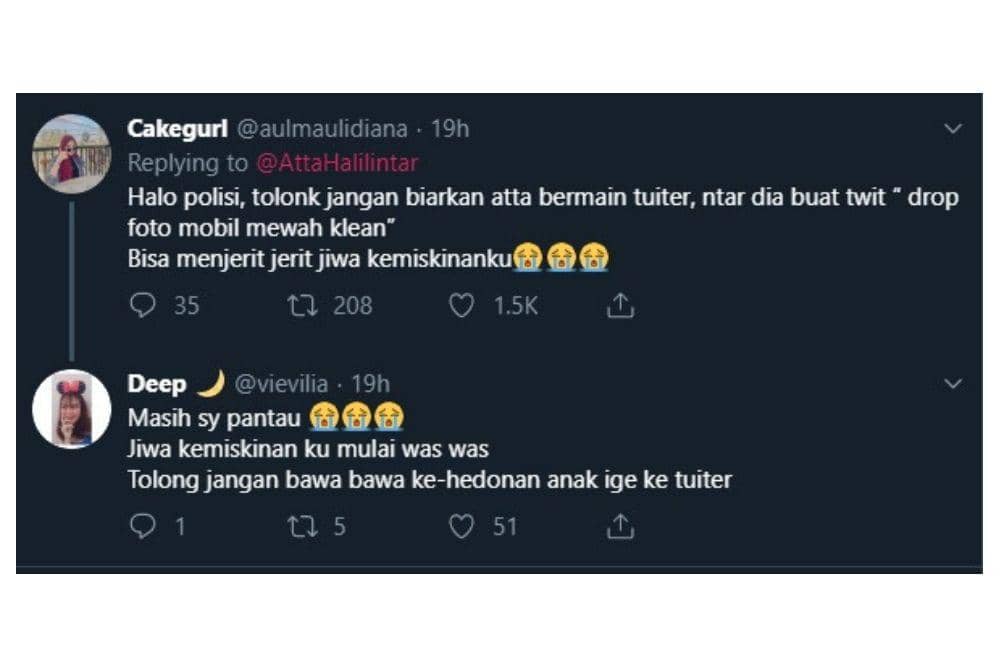
Task: Click the reply icon on Cakegurl's tweet
Action: [141, 306]
